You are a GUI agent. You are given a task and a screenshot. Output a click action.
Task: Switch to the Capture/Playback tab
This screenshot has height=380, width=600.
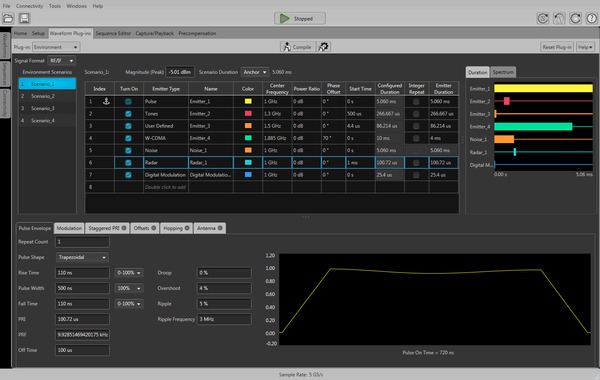155,33
